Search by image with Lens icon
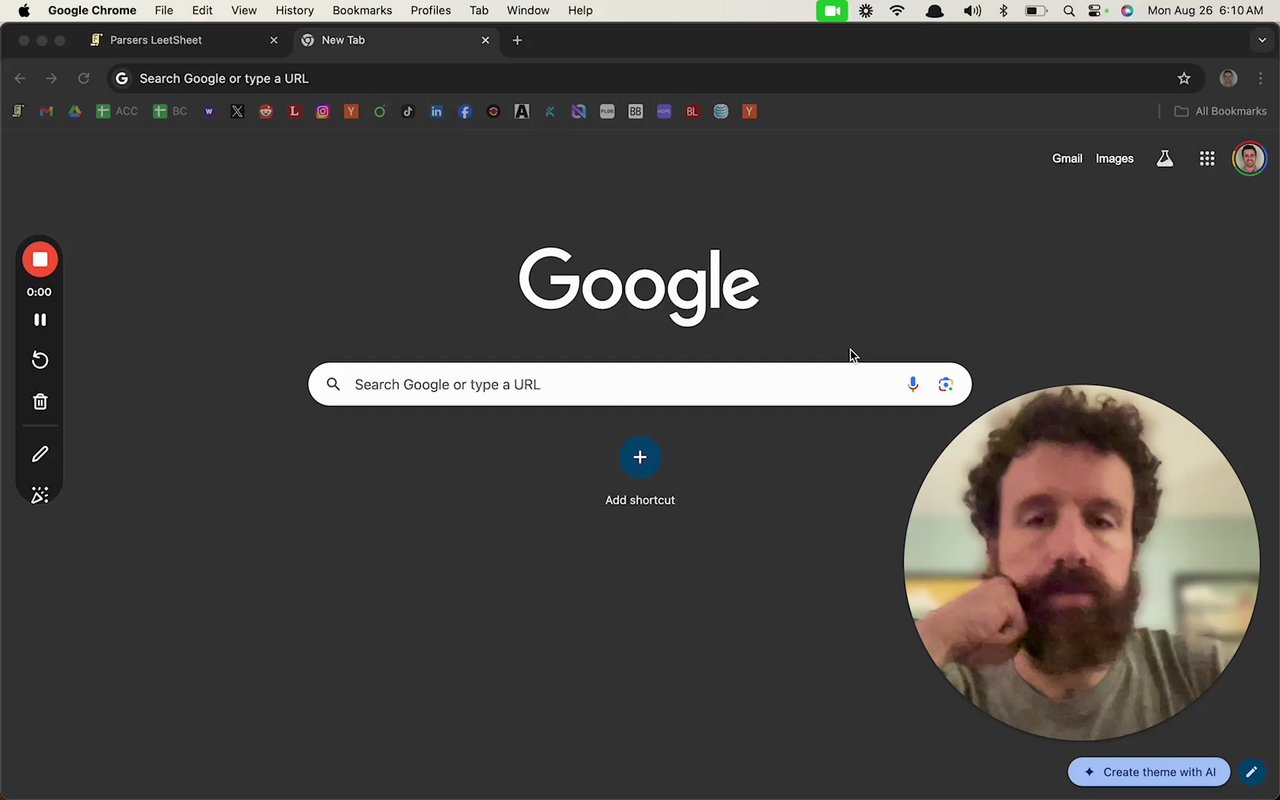Viewport: 1280px width, 800px height. [x=945, y=385]
